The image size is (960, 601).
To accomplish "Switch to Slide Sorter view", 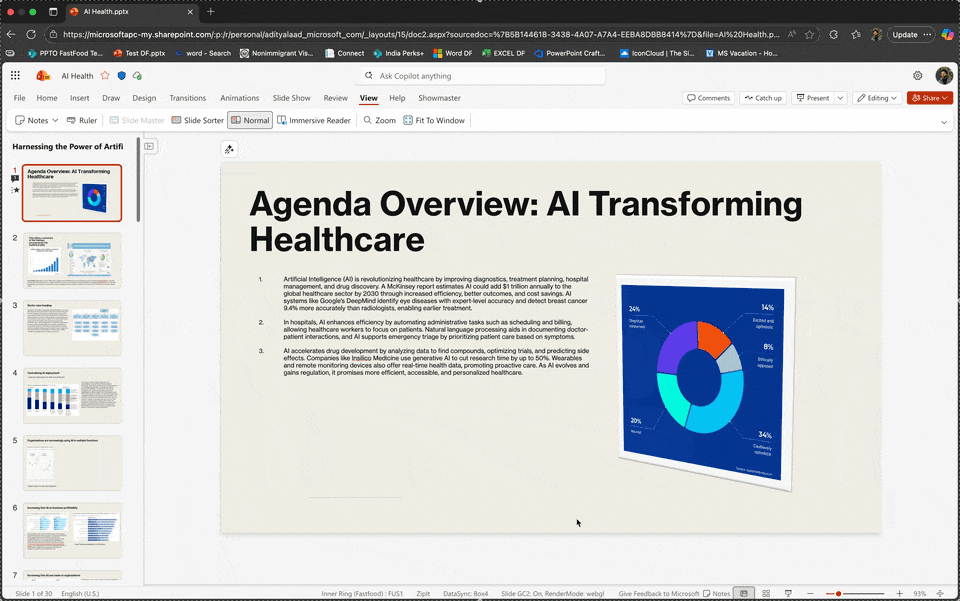I will click(199, 120).
